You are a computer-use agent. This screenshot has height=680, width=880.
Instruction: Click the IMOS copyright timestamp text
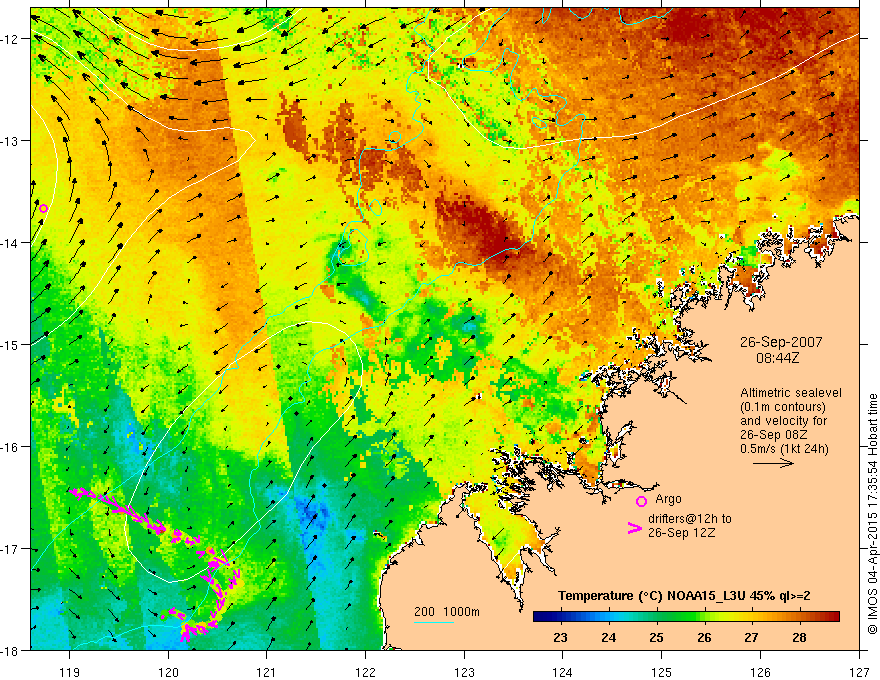pos(872,515)
